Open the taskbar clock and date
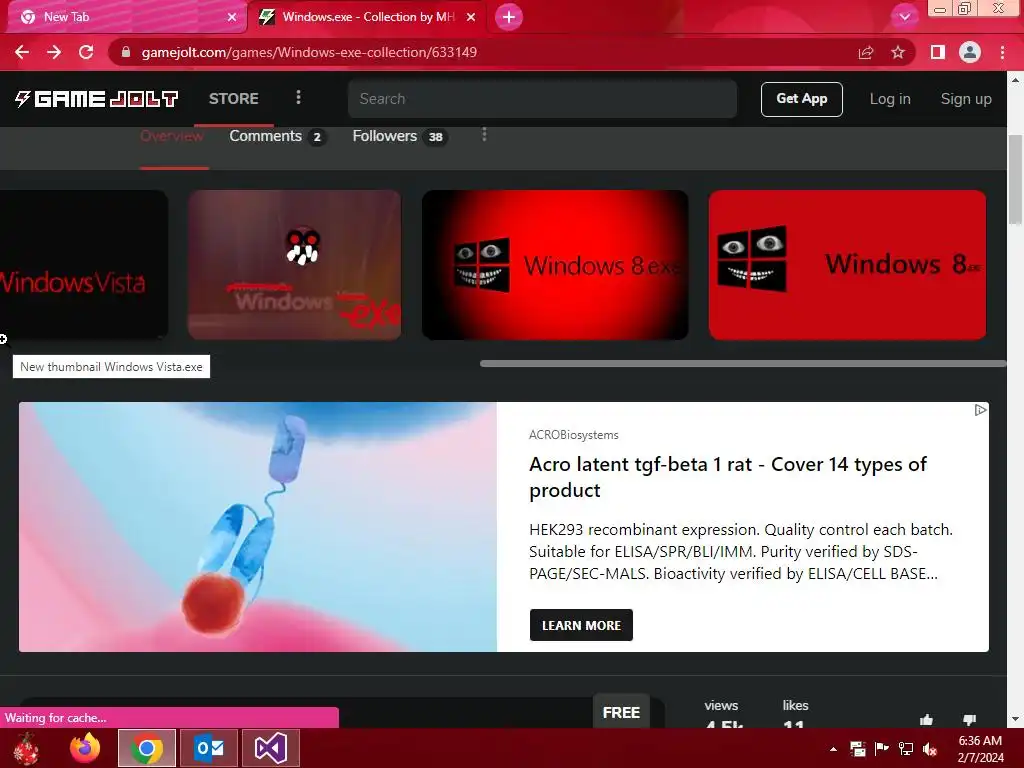The image size is (1024, 768). click(980, 749)
